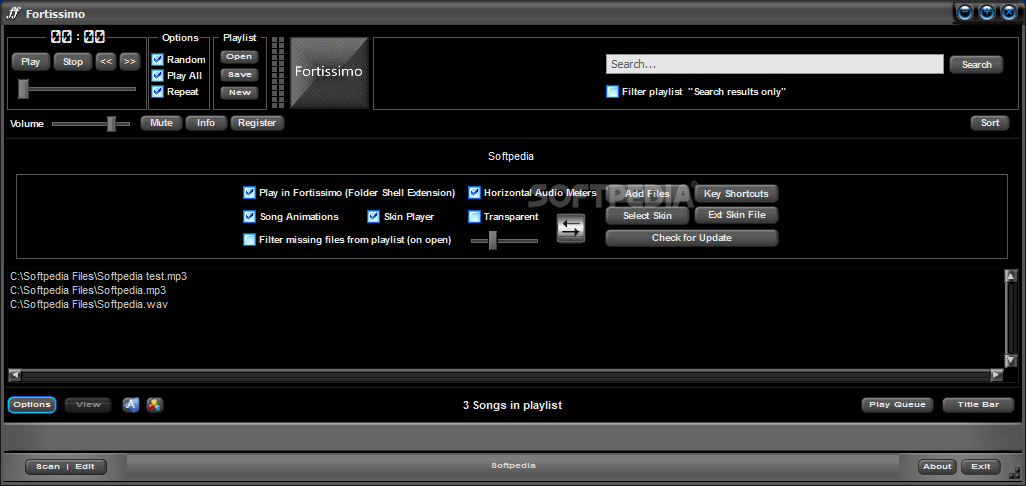Click the ff app icon in title bar

tap(13, 13)
